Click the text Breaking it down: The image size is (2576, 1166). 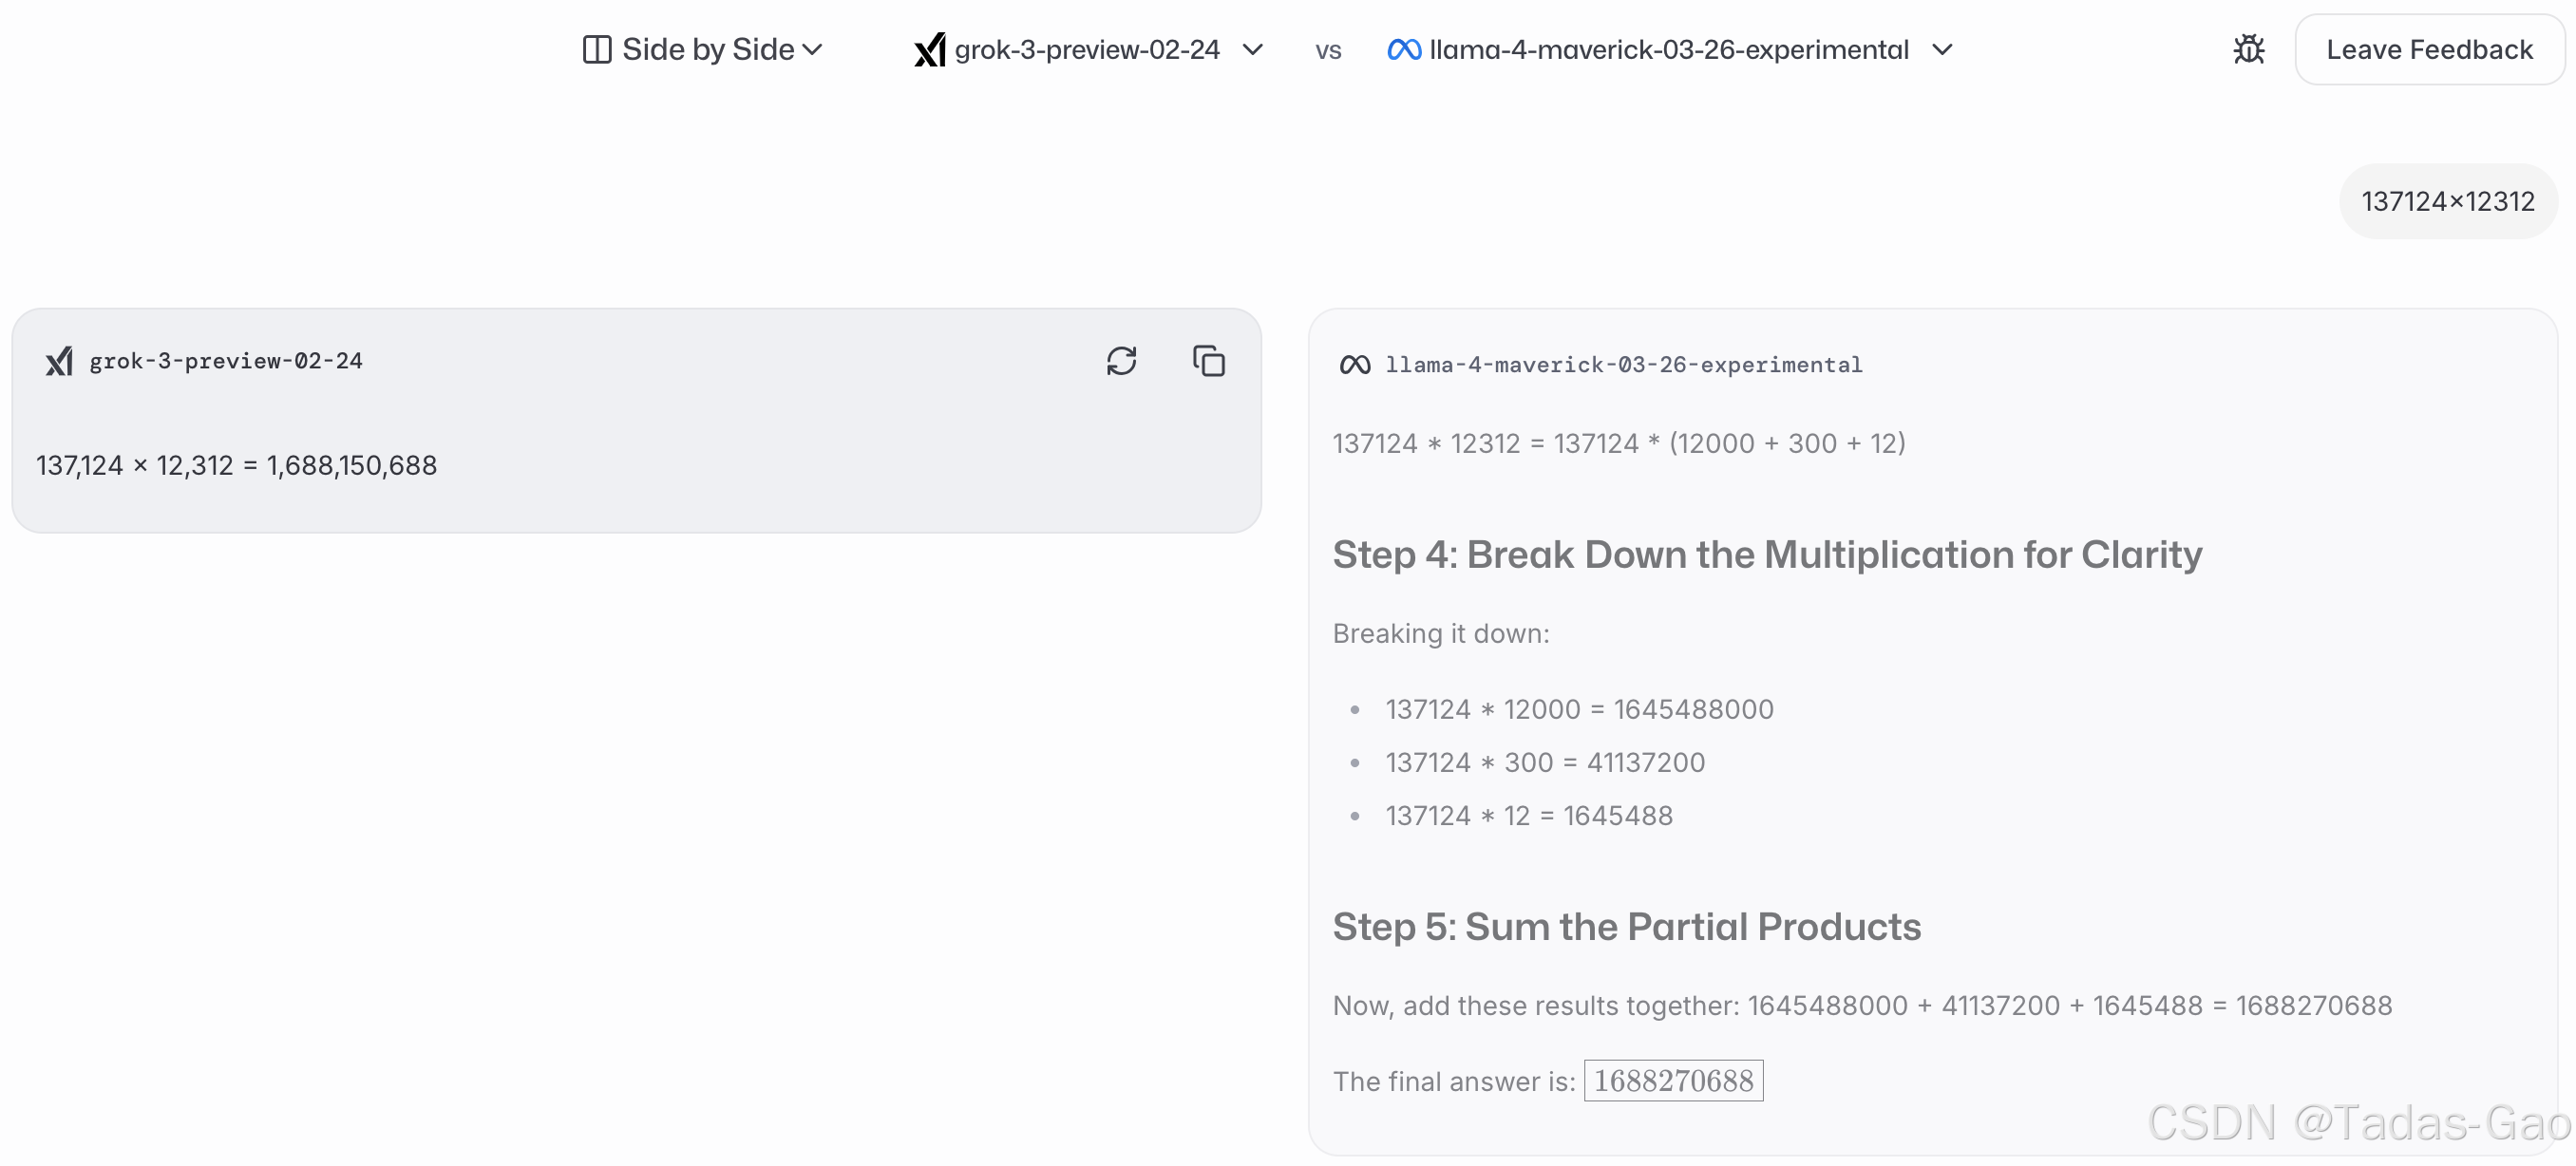(x=1440, y=633)
